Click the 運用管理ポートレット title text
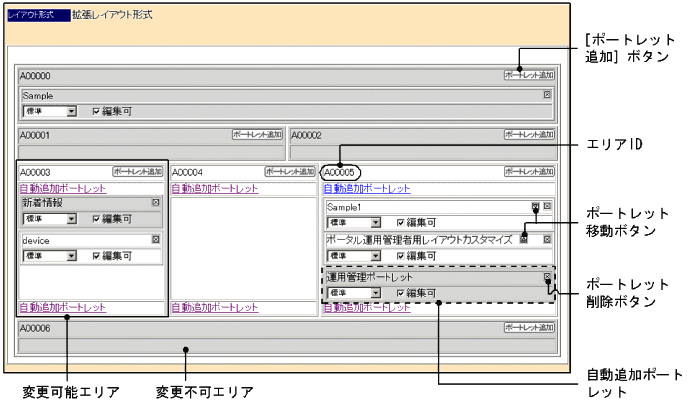Screen dimensions: 688x404 pyautogui.click(x=369, y=277)
